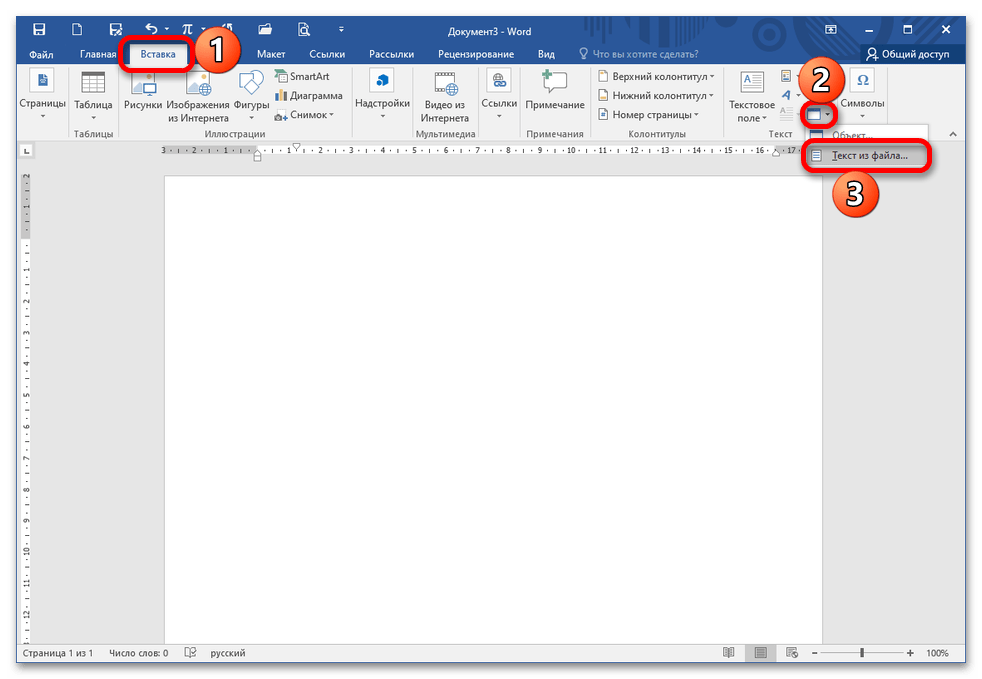The width and height of the screenshot is (982, 679).
Task: Expand the Верхний колонтитул dropdown
Action: (x=656, y=77)
